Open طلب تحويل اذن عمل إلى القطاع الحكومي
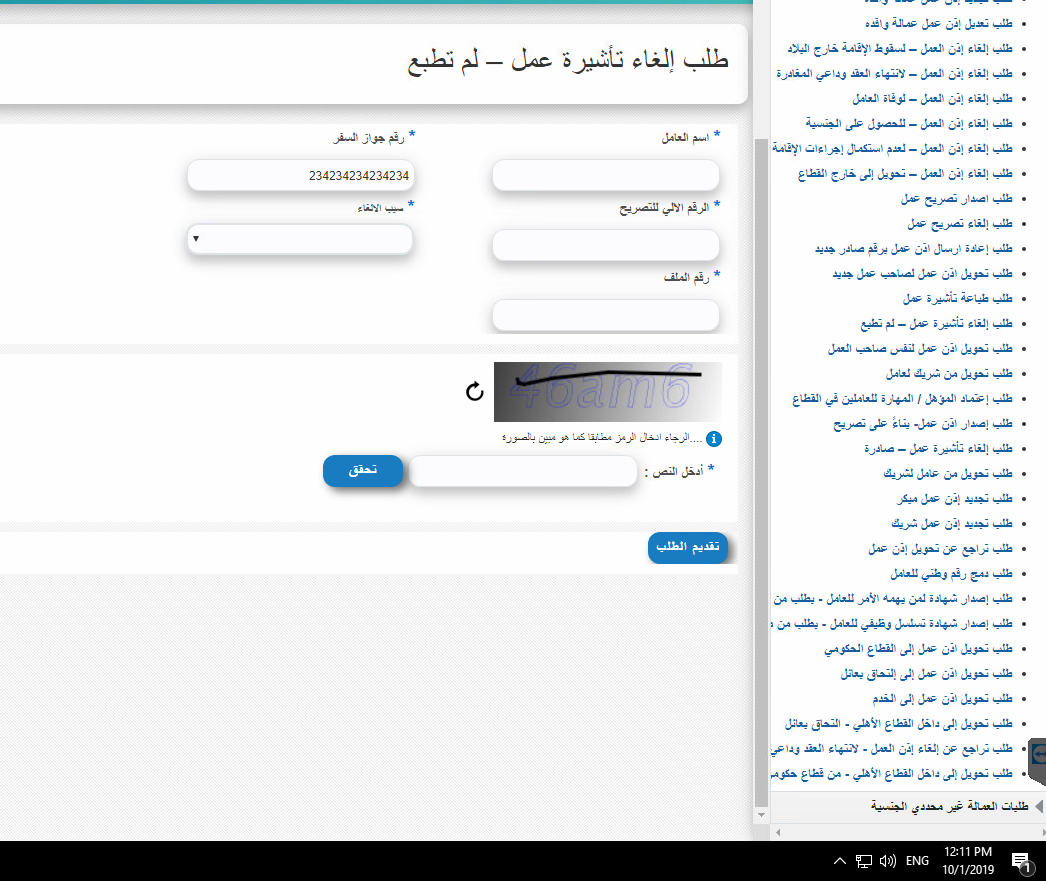 (919, 649)
